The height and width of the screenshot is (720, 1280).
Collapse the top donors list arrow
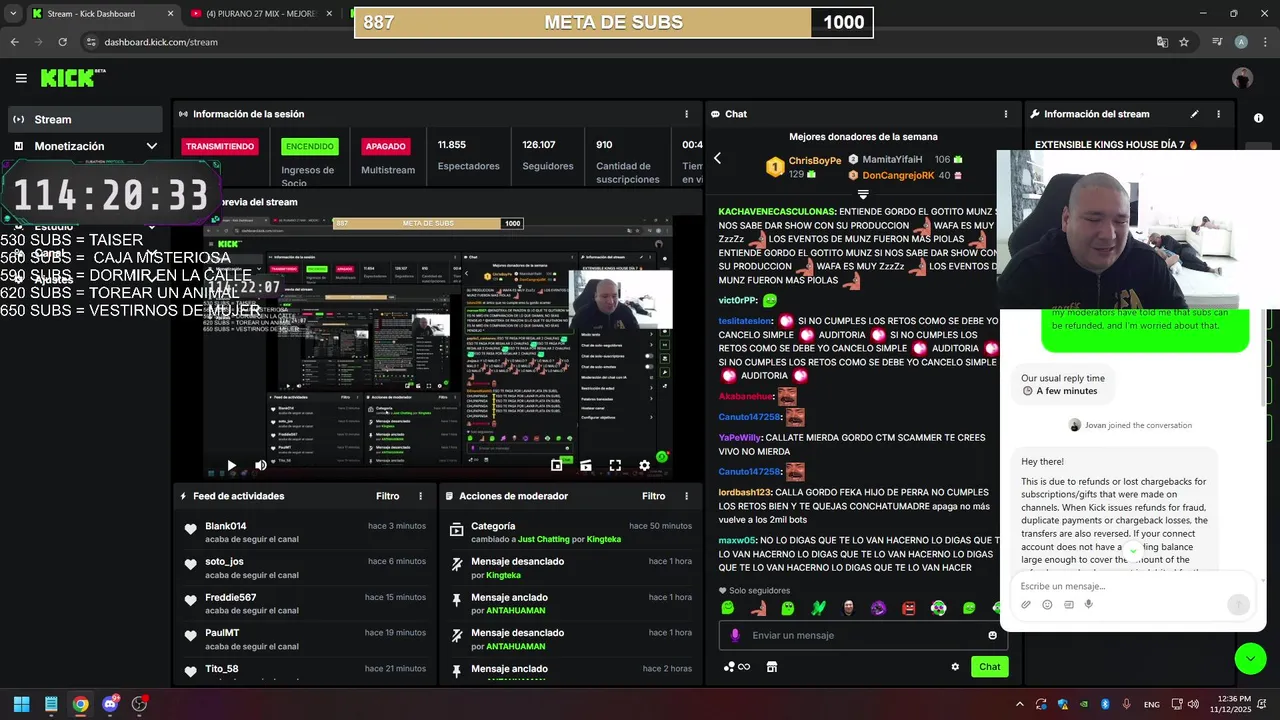tap(863, 194)
